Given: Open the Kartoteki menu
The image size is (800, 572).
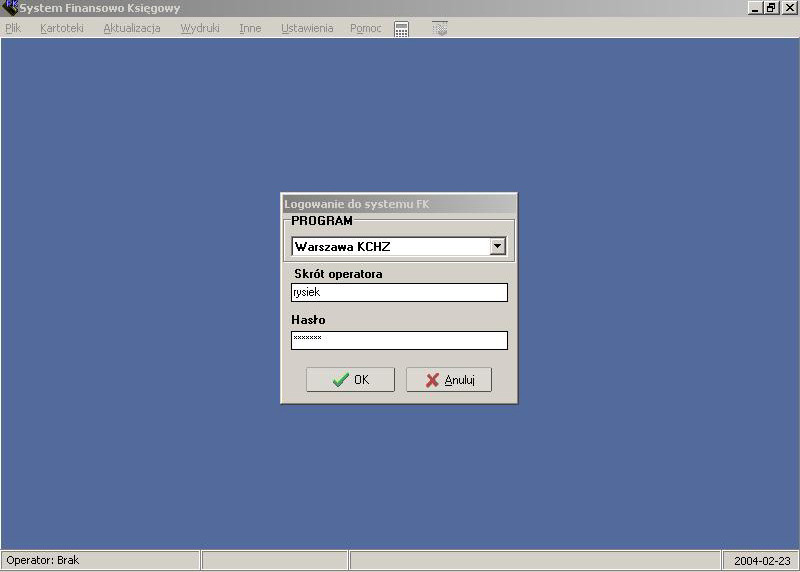Looking at the screenshot, I should point(62,28).
